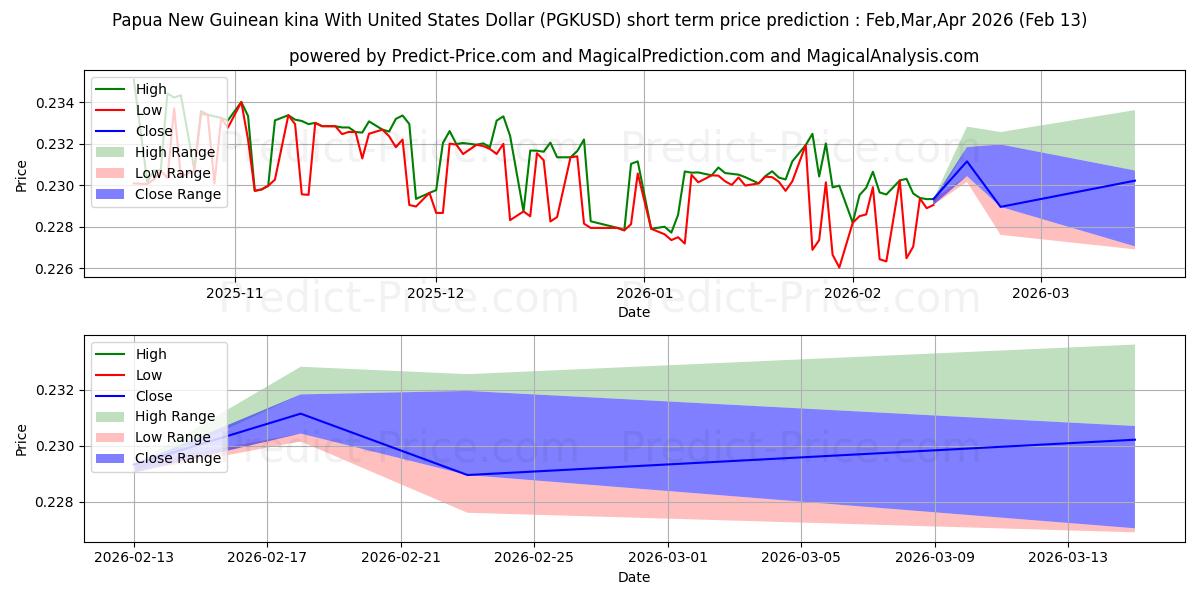Click the Price axis label of bottom chart

pyautogui.click(x=21, y=439)
